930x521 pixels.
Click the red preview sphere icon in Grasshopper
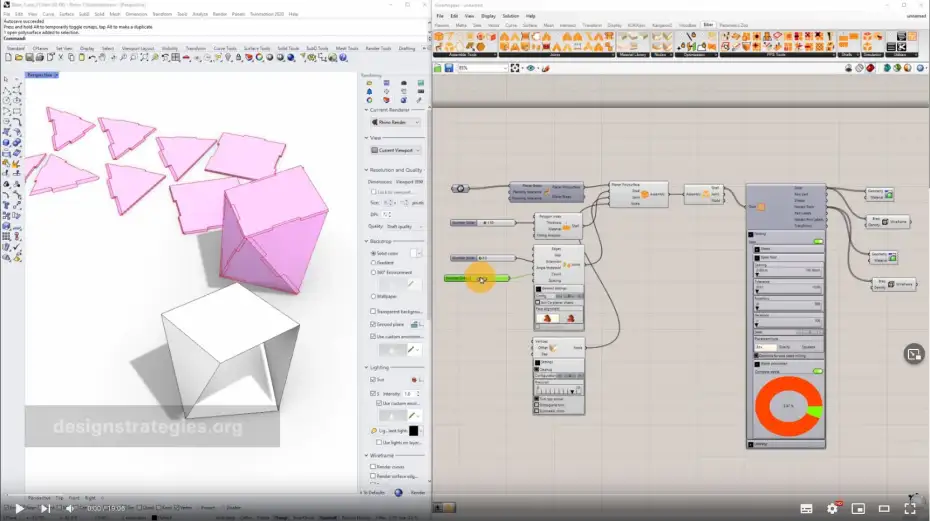point(870,68)
